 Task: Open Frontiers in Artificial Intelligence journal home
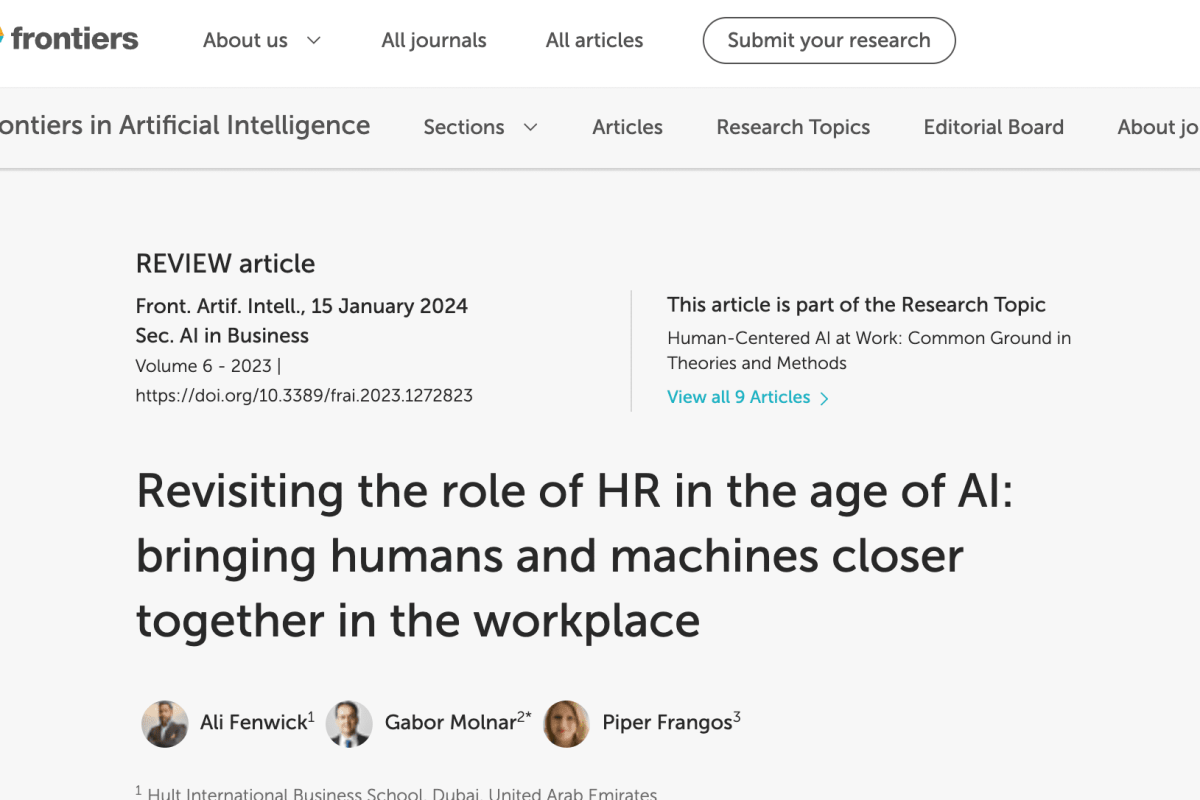pos(185,126)
